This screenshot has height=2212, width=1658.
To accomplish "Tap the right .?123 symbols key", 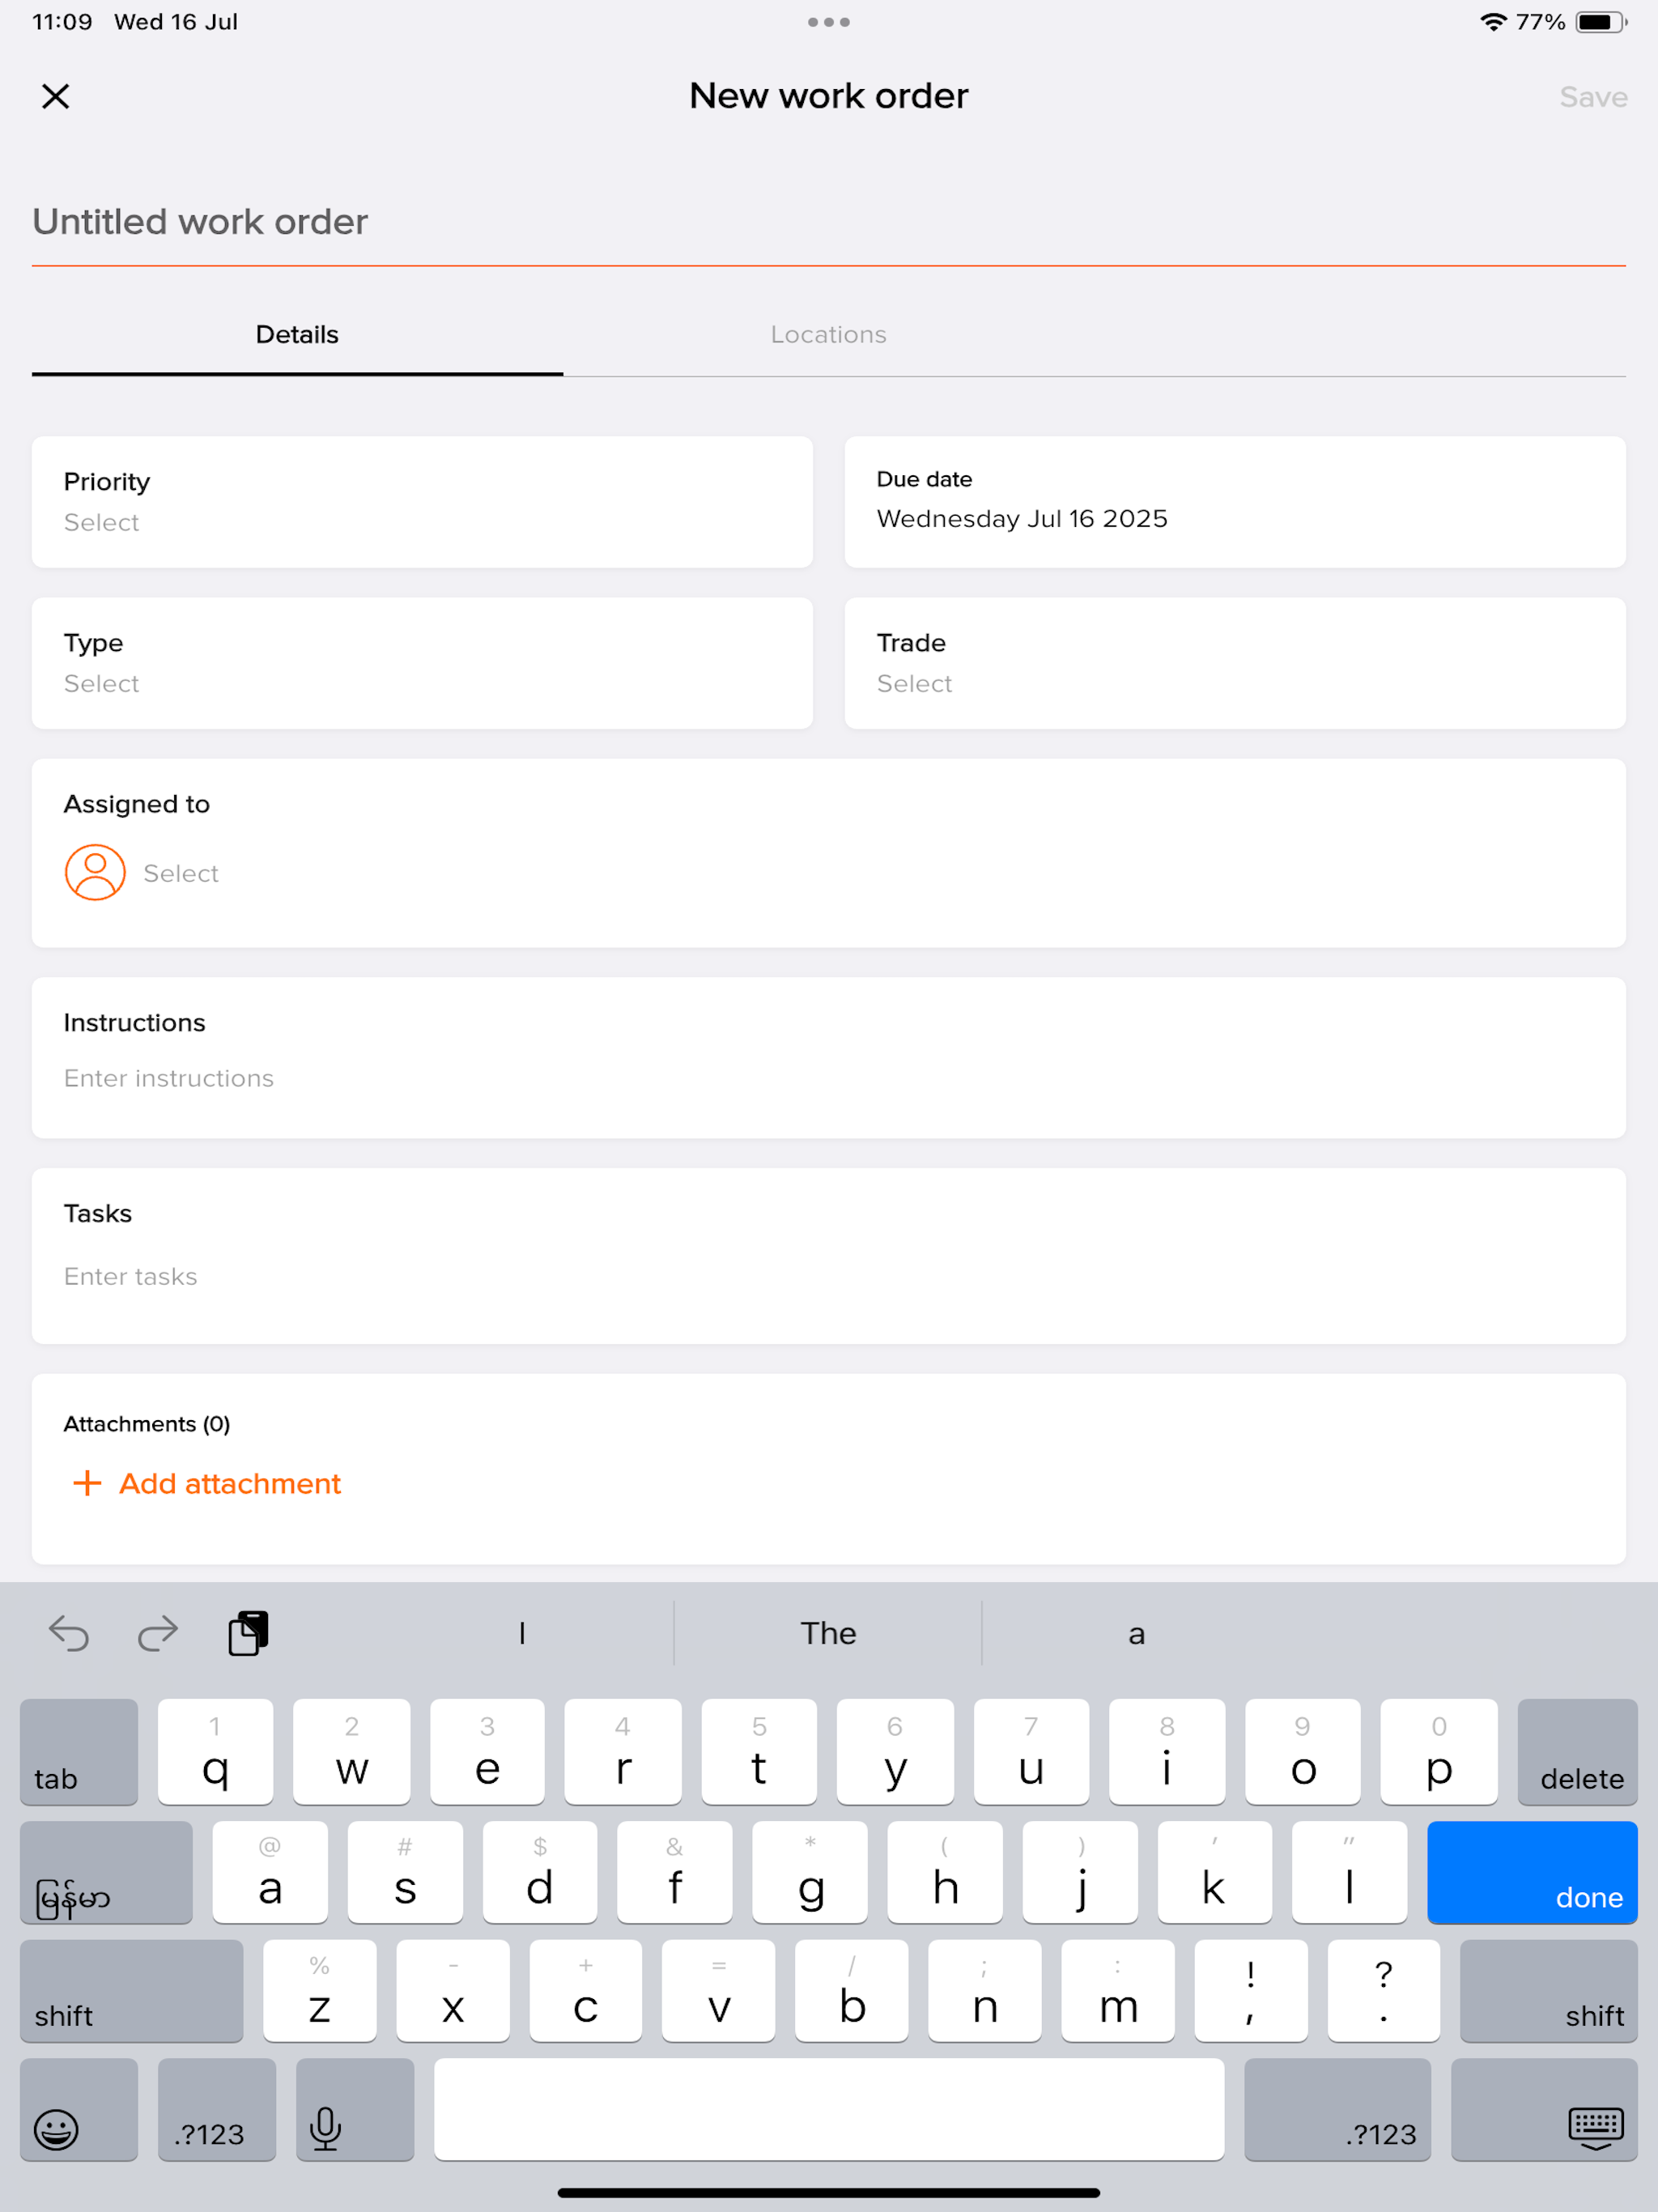I will click(1337, 2109).
